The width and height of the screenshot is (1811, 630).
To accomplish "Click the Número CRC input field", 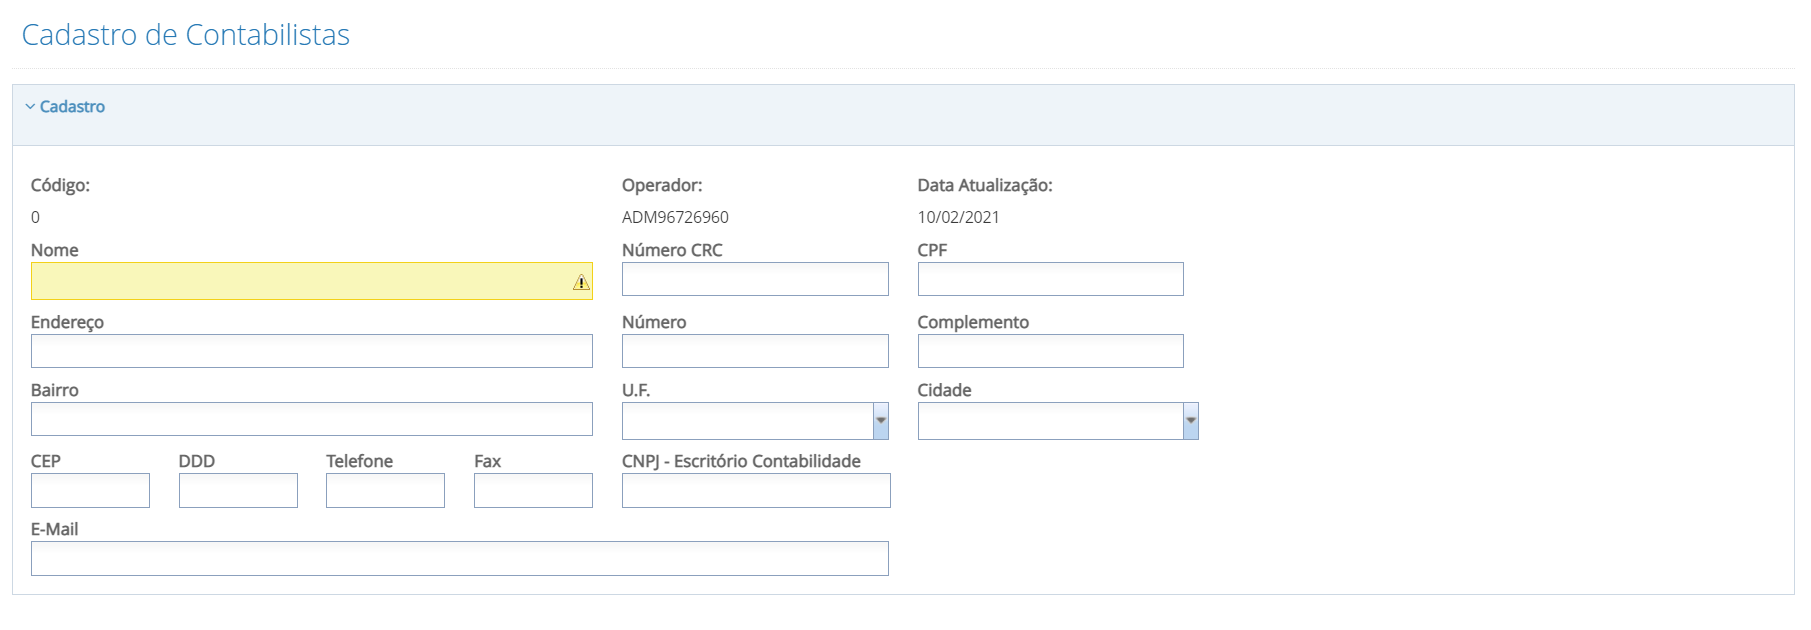I will (x=755, y=279).
